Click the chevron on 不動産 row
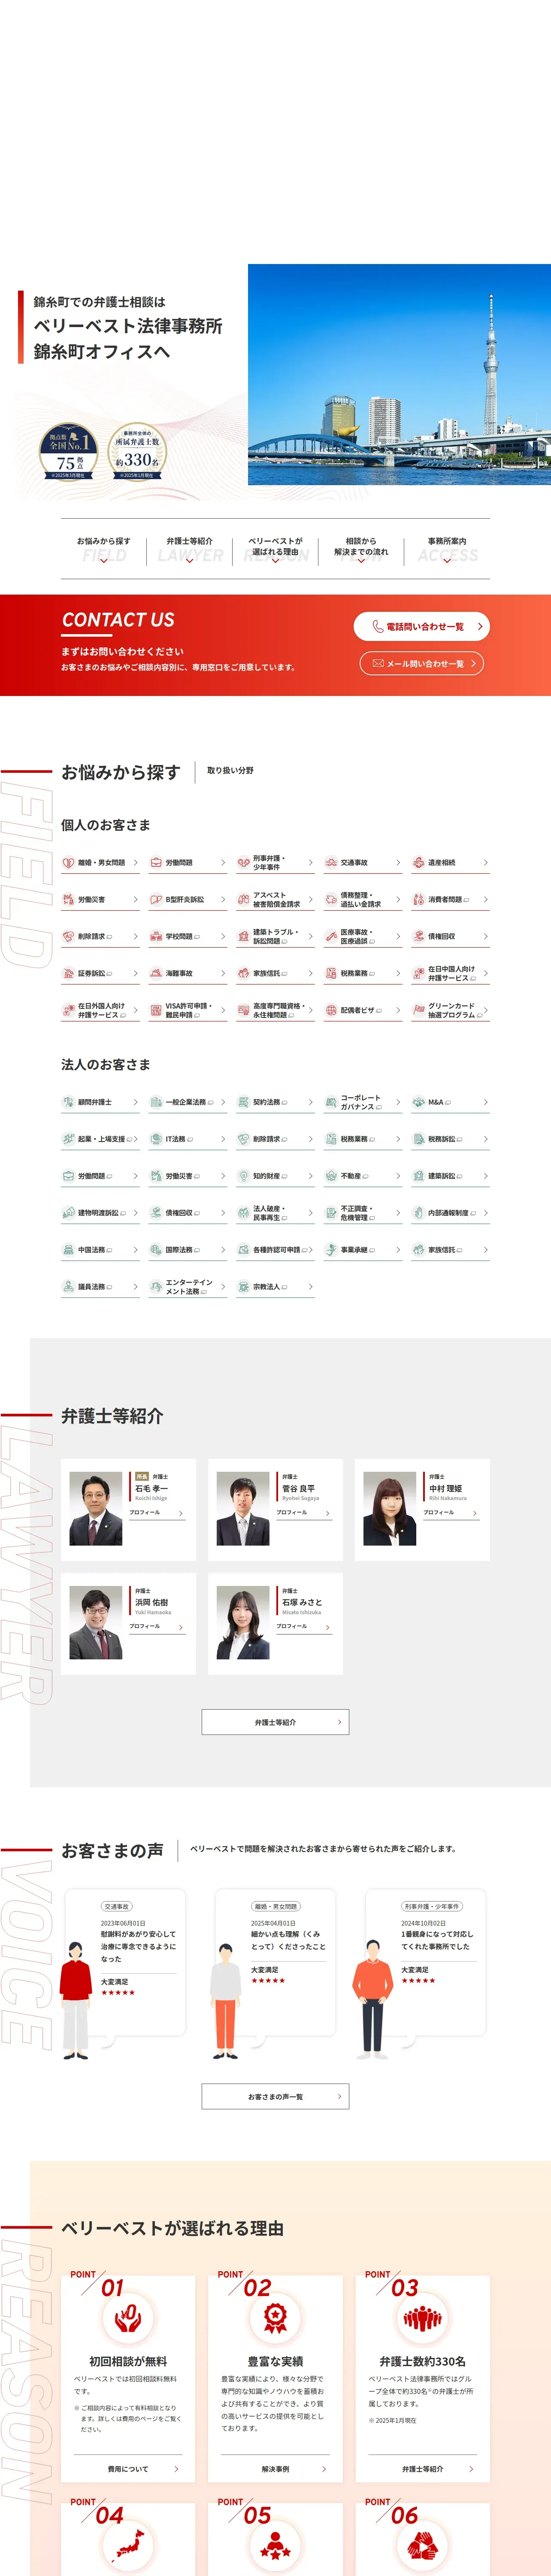 (x=398, y=1176)
